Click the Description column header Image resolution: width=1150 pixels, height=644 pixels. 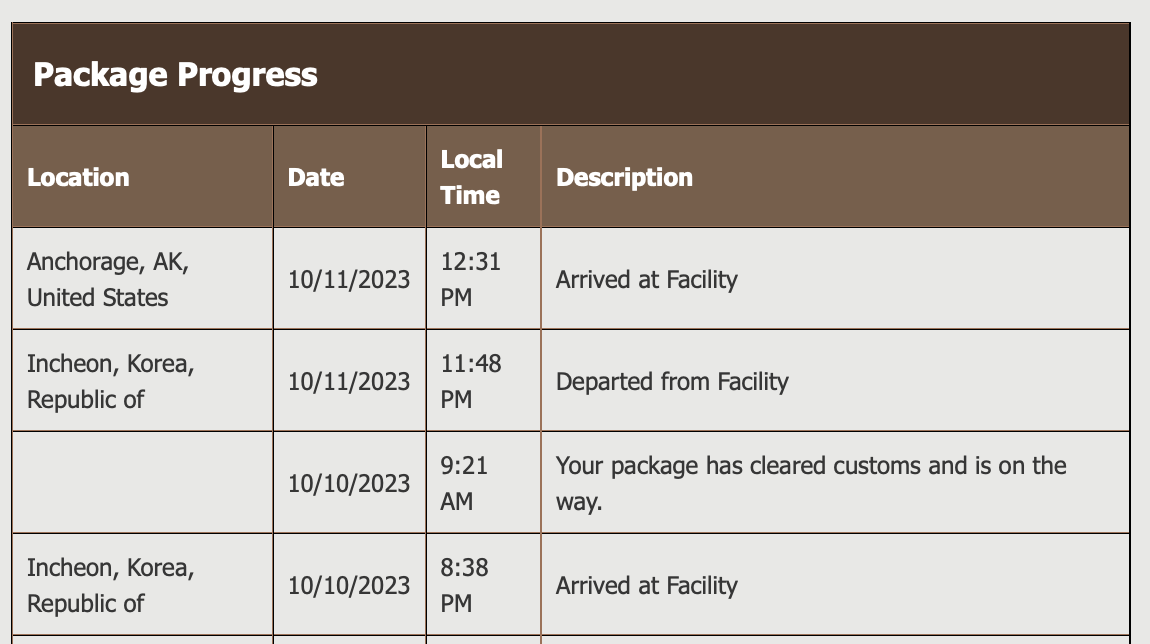pyautogui.click(x=624, y=178)
